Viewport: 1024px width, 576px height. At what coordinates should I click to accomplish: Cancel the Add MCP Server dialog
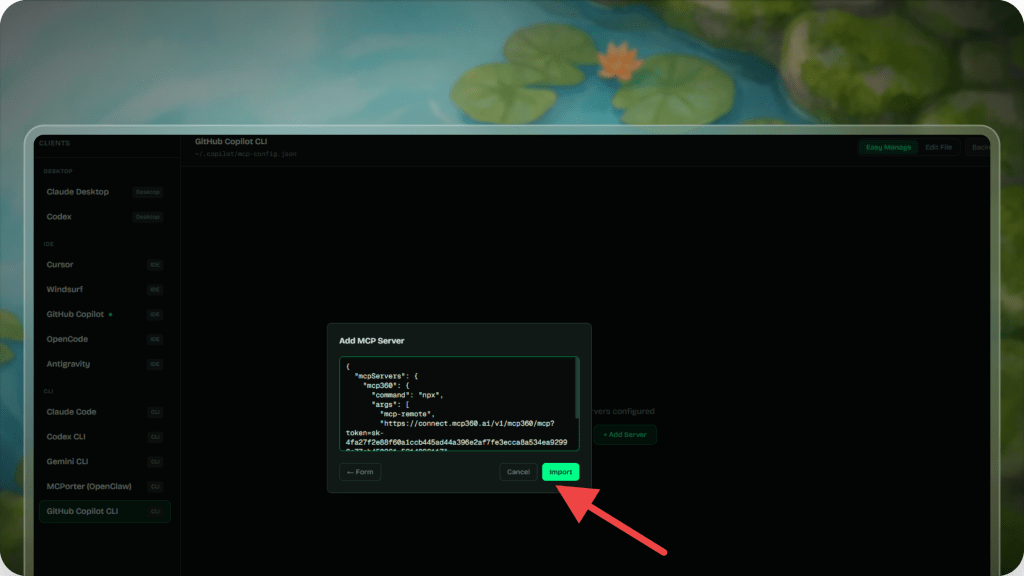pos(518,472)
